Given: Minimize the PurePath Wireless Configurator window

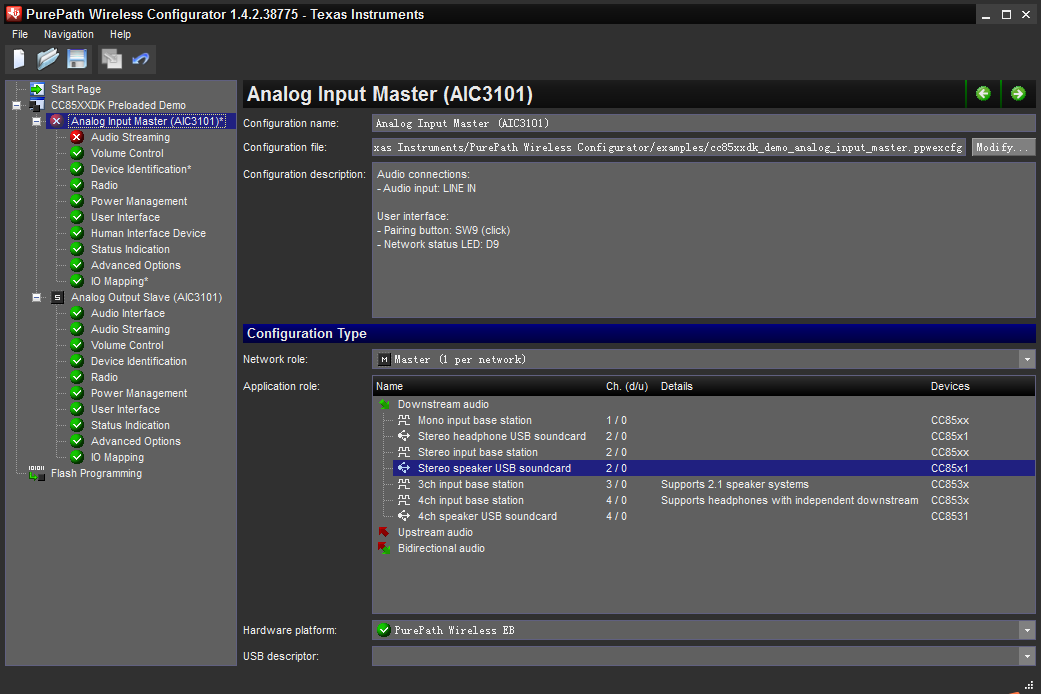Looking at the screenshot, I should tap(986, 15).
